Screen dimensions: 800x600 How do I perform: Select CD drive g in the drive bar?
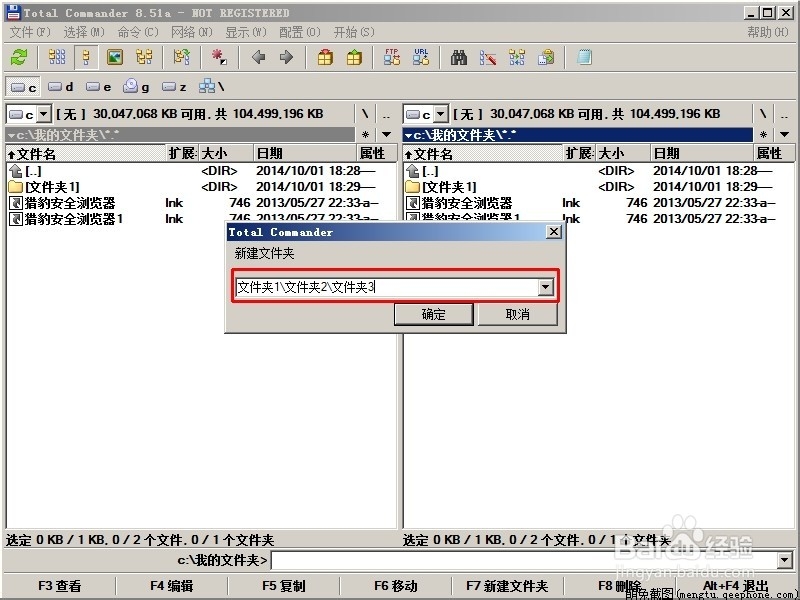(x=136, y=87)
